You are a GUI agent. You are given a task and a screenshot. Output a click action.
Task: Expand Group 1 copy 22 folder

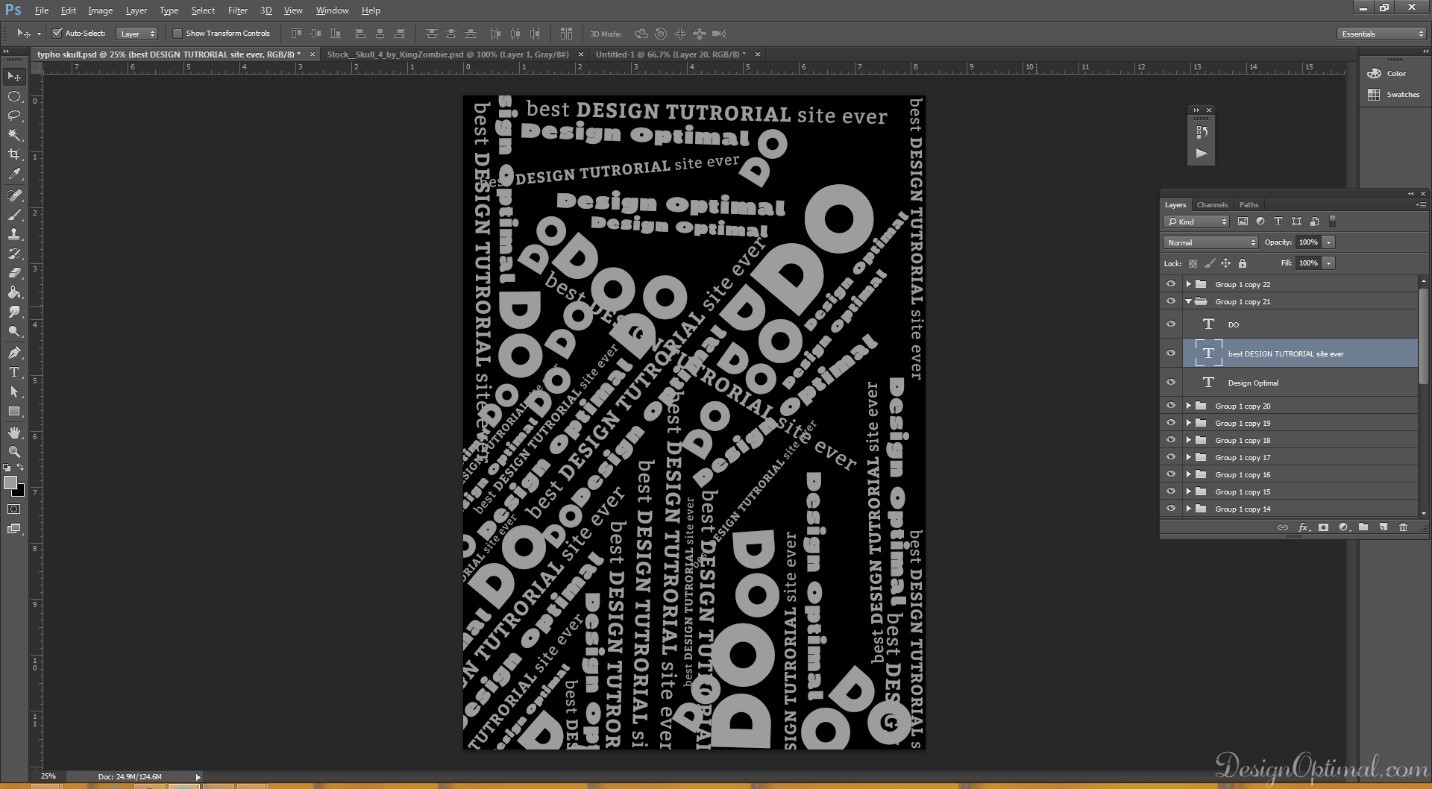pos(1189,284)
